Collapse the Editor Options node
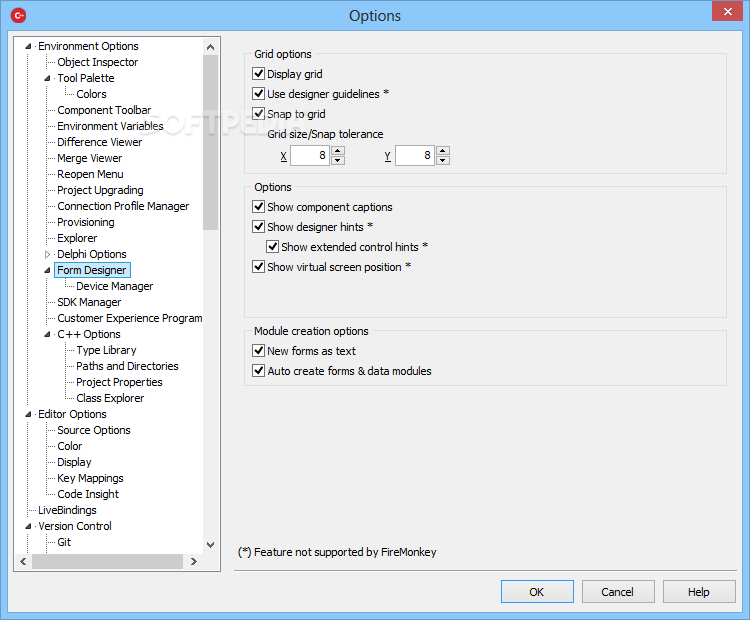This screenshot has height=620, width=750. (28, 414)
